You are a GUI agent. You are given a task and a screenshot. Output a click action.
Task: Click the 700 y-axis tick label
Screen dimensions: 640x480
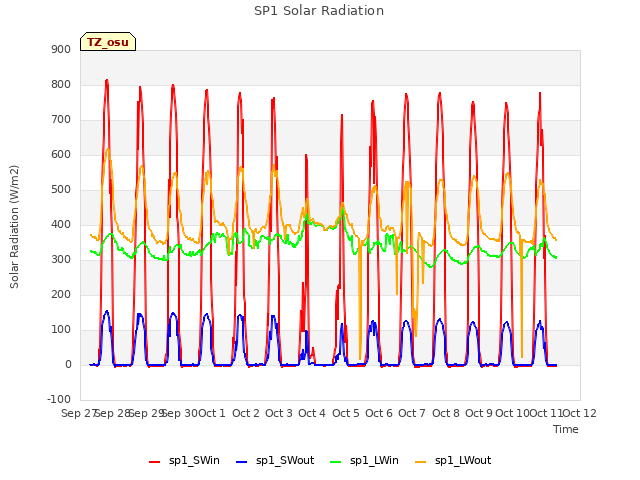61,120
